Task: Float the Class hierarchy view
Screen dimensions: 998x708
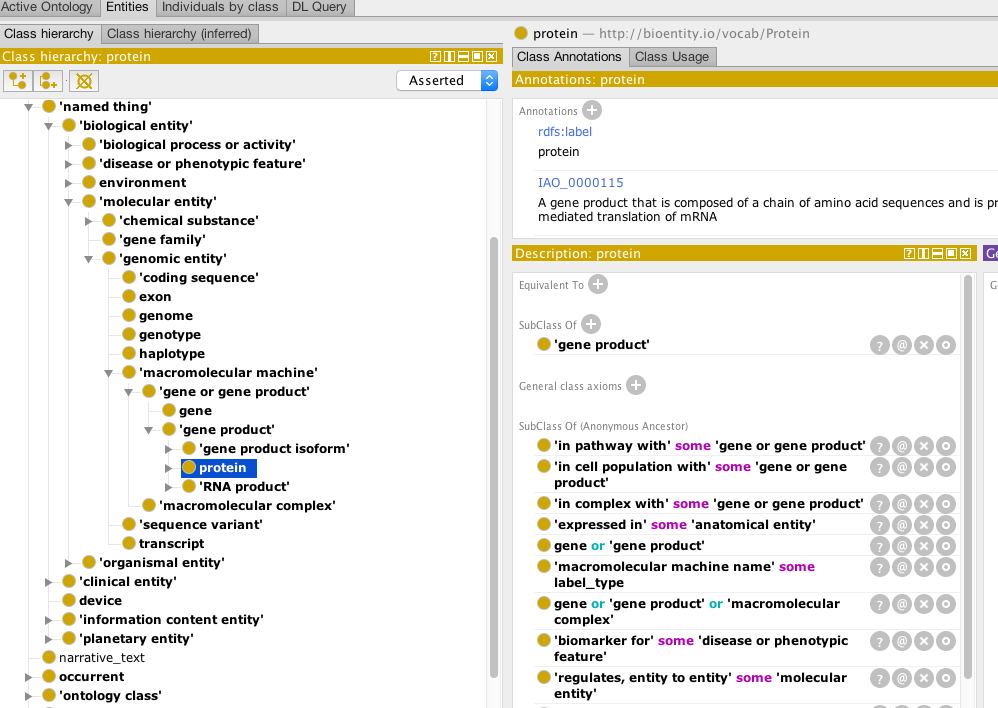Action: click(x=477, y=57)
